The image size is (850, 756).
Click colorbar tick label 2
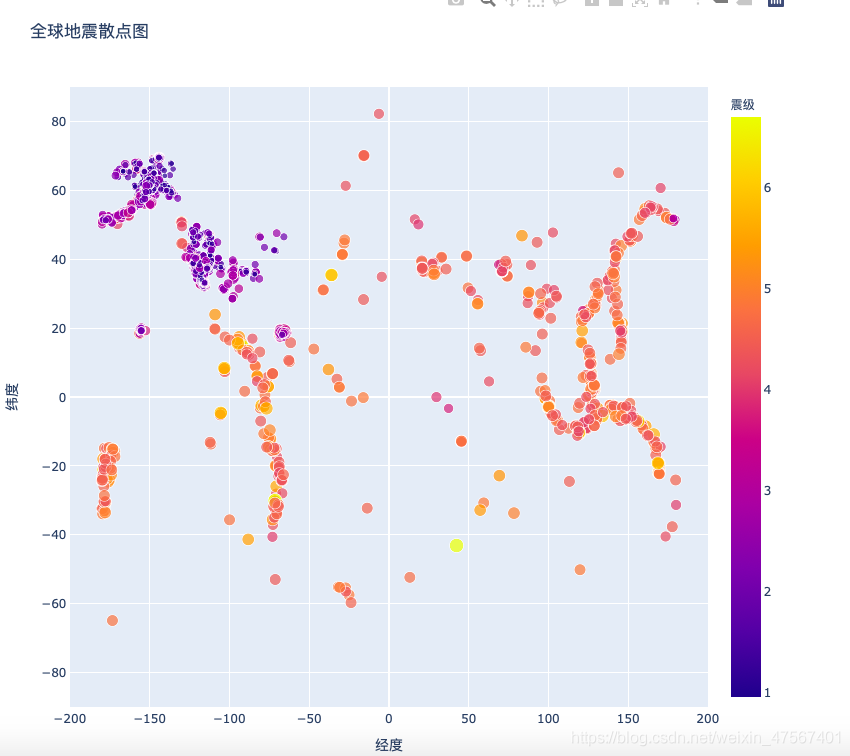(767, 592)
